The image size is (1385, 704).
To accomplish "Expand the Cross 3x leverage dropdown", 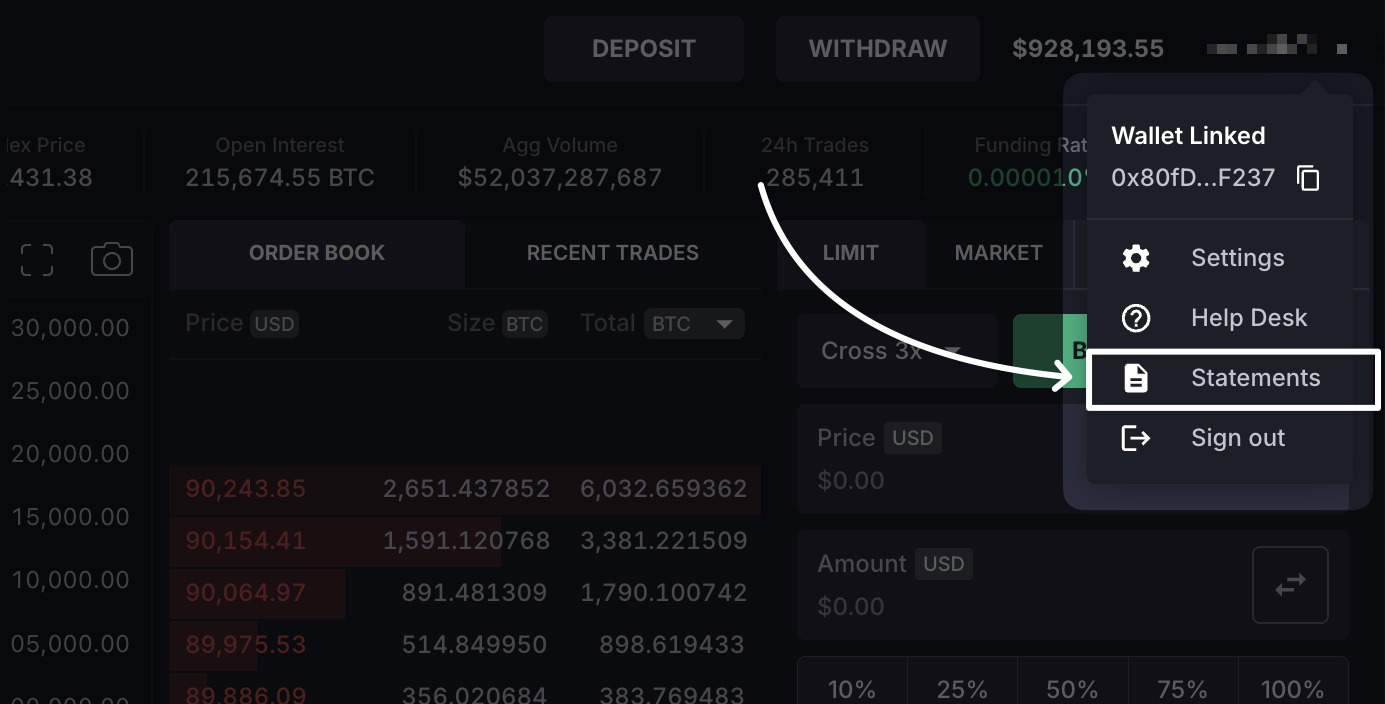I will pyautogui.click(x=896, y=352).
